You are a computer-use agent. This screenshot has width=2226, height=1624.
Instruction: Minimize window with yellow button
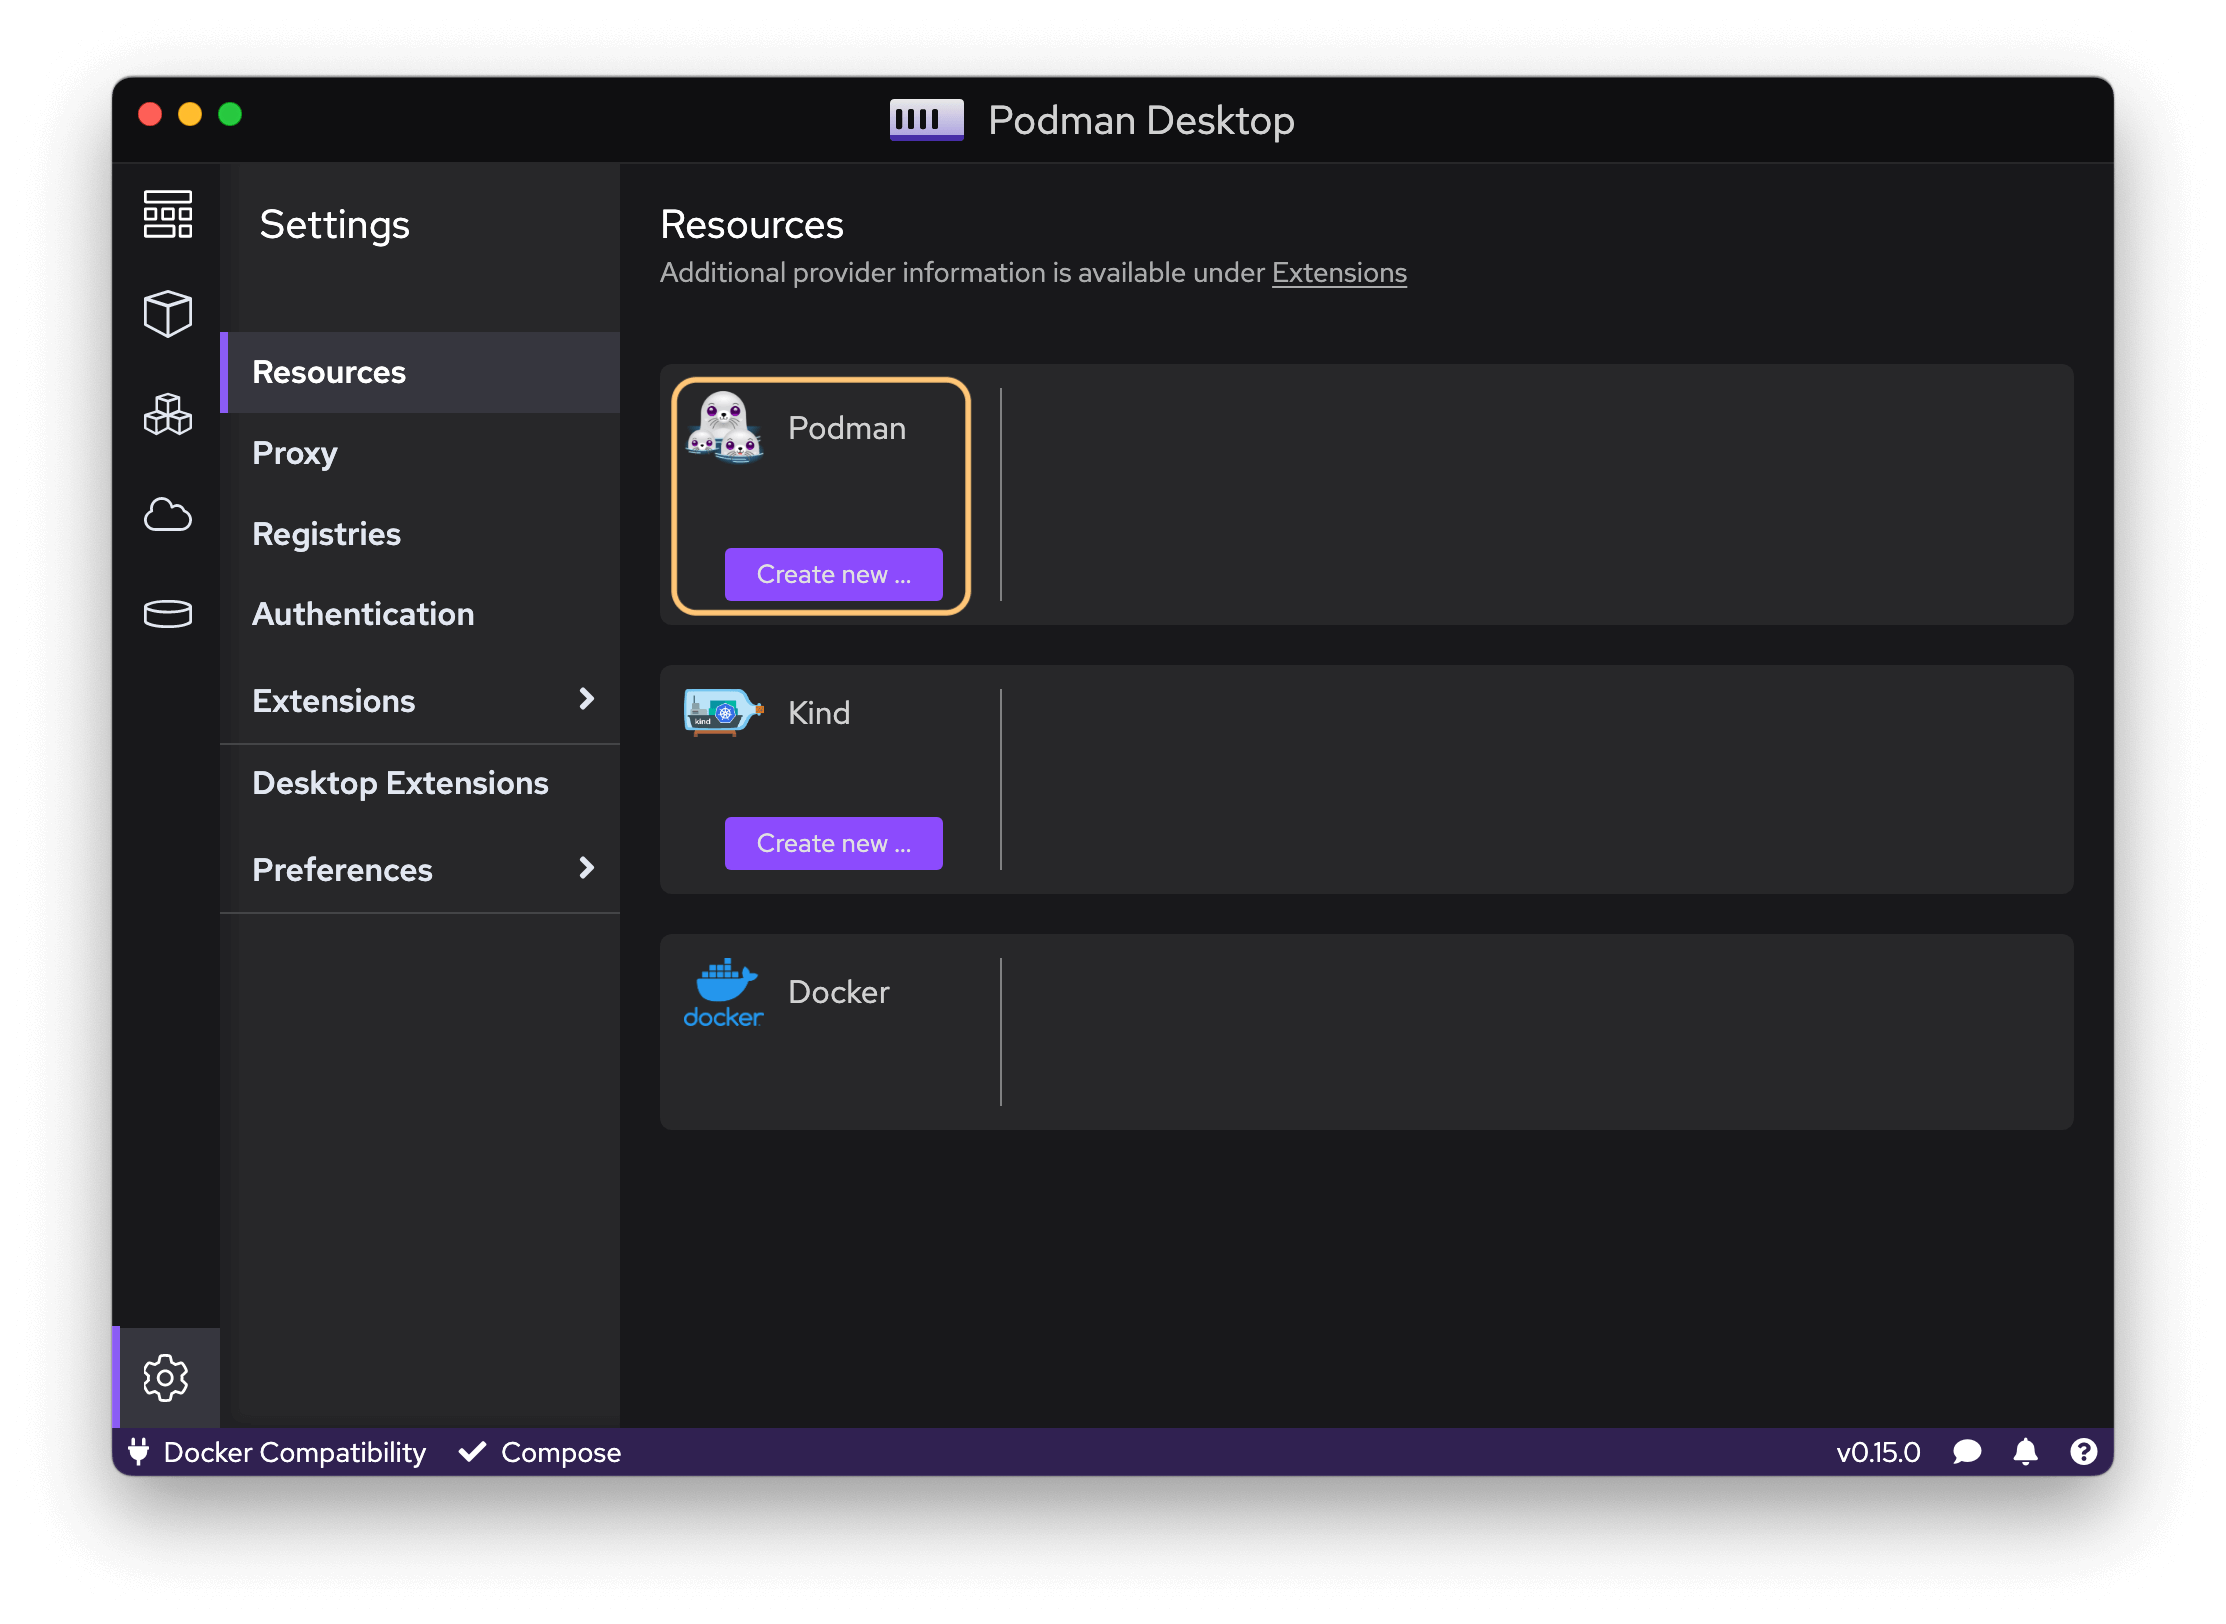pyautogui.click(x=190, y=114)
